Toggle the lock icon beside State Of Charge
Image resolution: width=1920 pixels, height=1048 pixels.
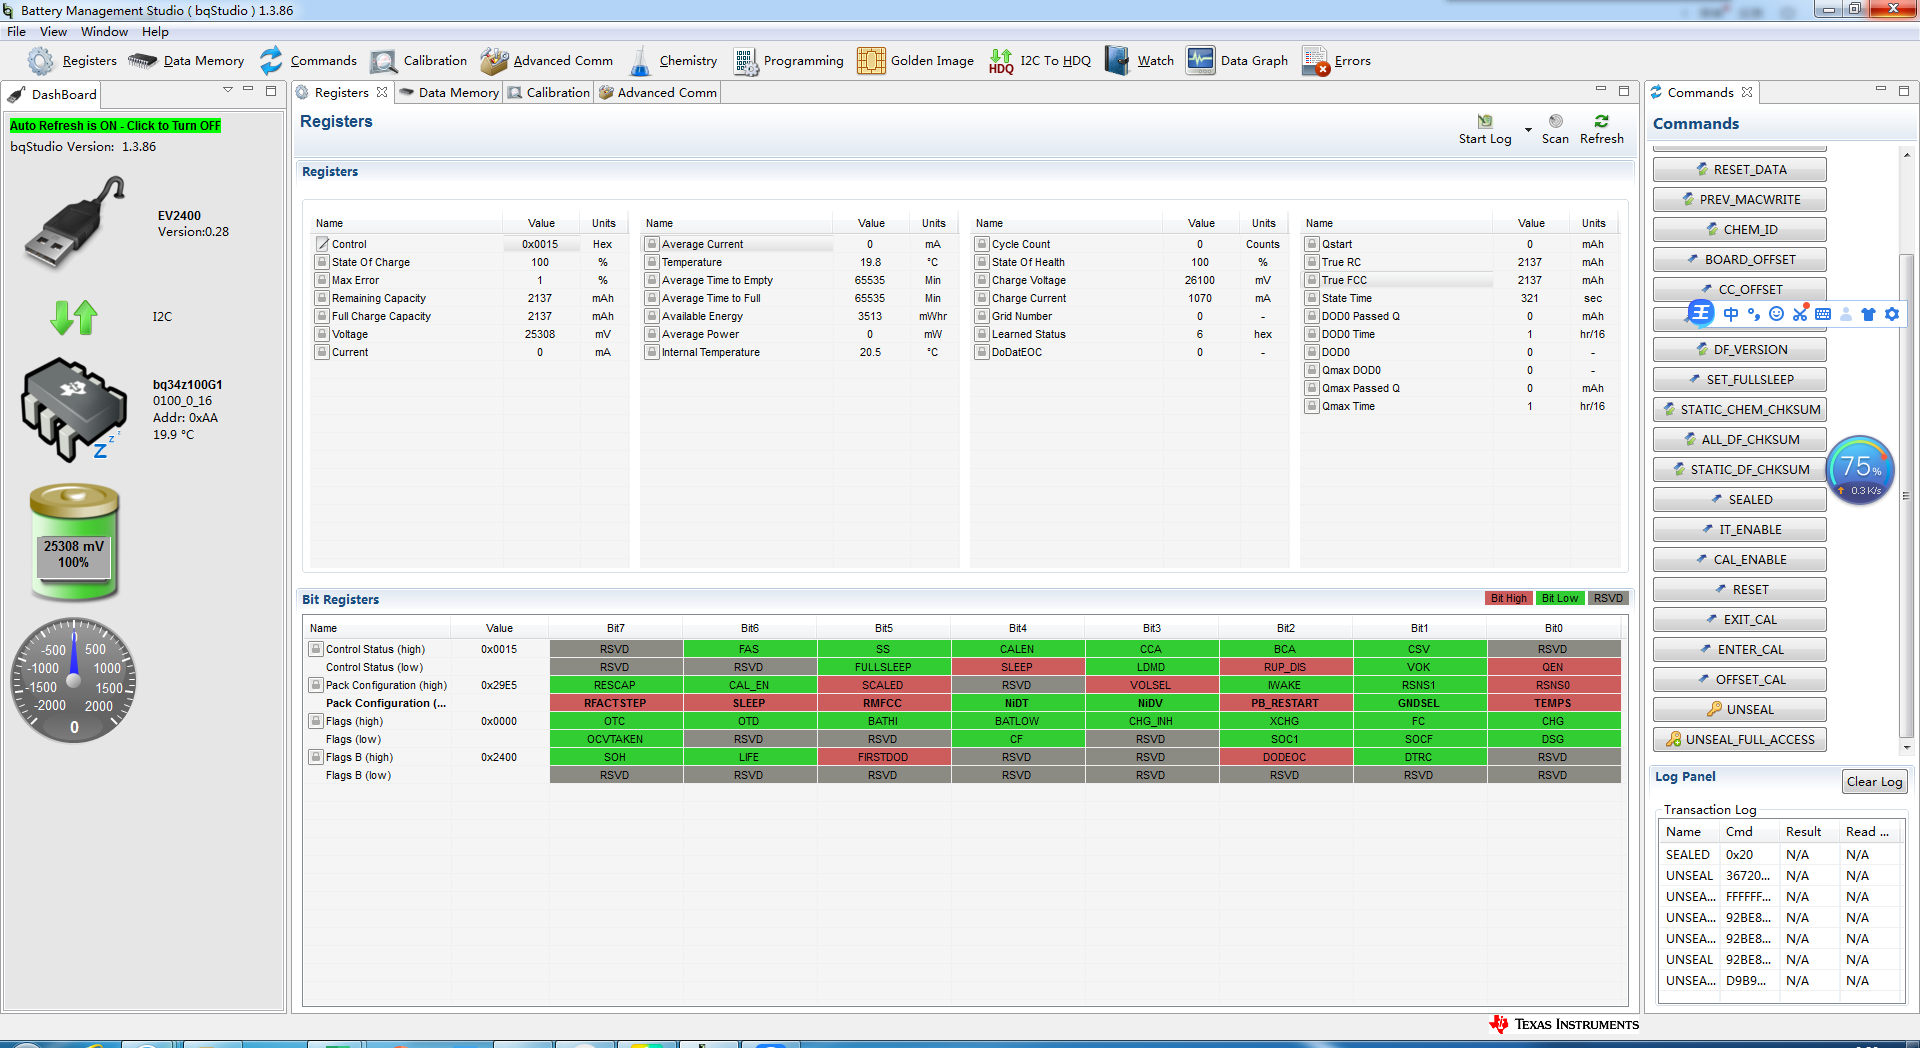pos(322,262)
